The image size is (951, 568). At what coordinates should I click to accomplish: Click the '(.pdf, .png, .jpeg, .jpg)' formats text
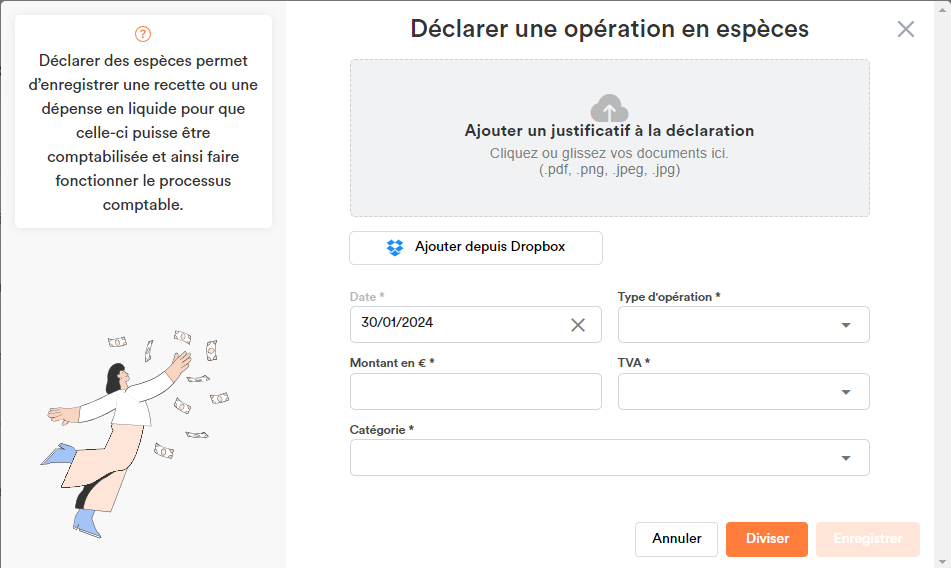tap(610, 170)
